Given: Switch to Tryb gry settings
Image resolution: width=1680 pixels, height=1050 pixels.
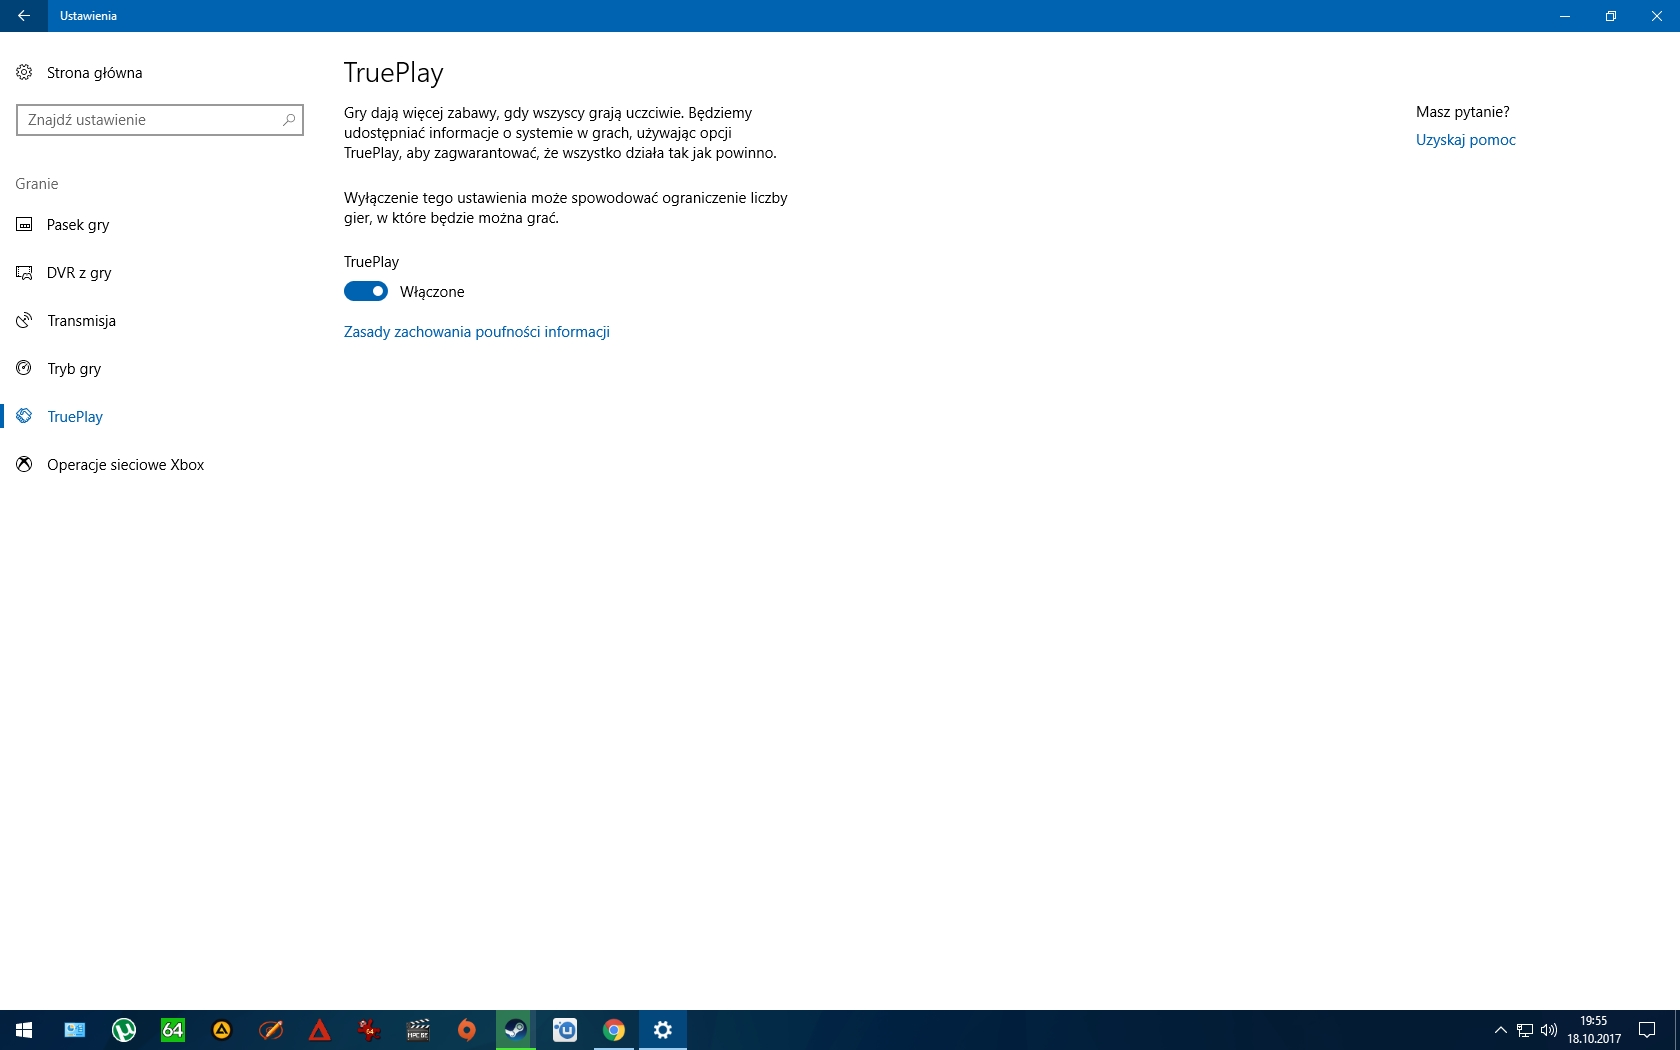Looking at the screenshot, I should 74,369.
